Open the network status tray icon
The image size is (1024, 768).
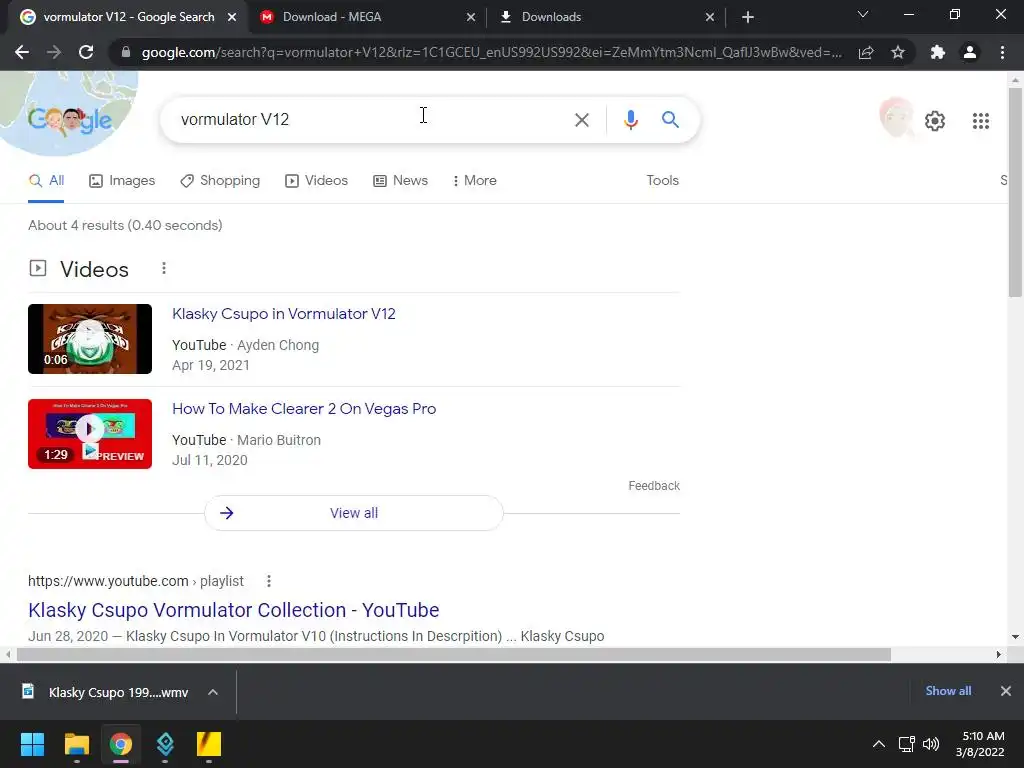click(x=906, y=744)
